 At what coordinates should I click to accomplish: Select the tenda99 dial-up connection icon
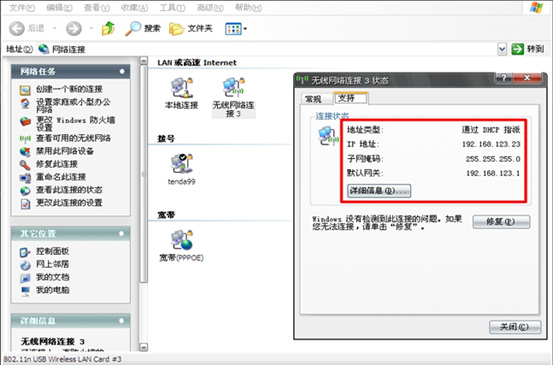[x=182, y=164]
